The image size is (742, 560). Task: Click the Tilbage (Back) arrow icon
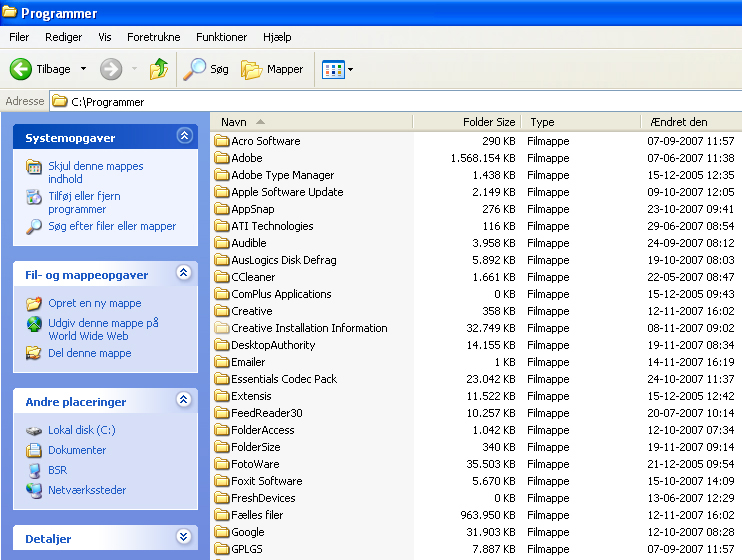(21, 69)
